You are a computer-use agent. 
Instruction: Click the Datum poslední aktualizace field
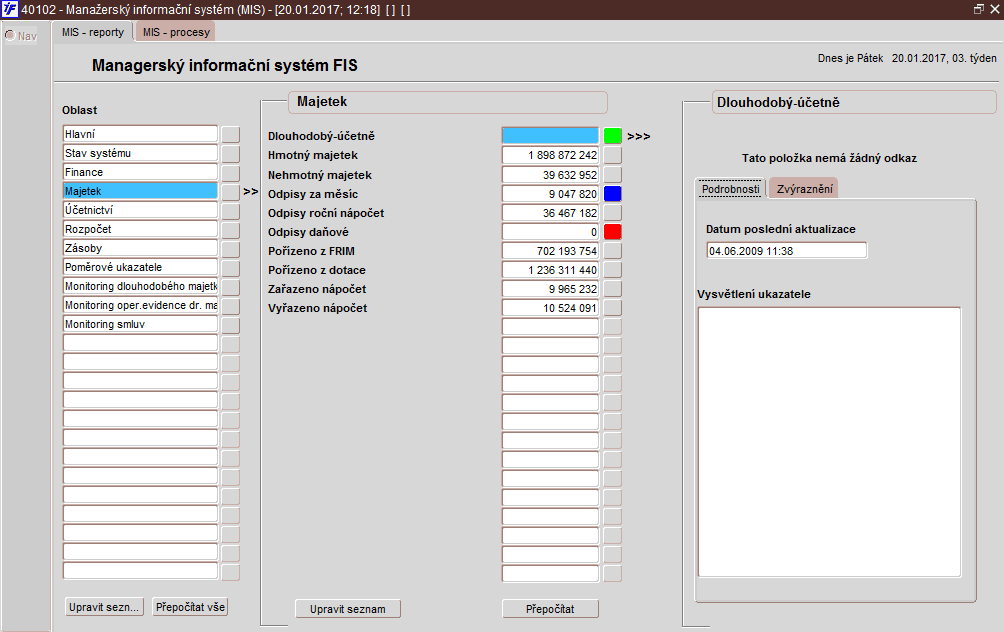[786, 250]
